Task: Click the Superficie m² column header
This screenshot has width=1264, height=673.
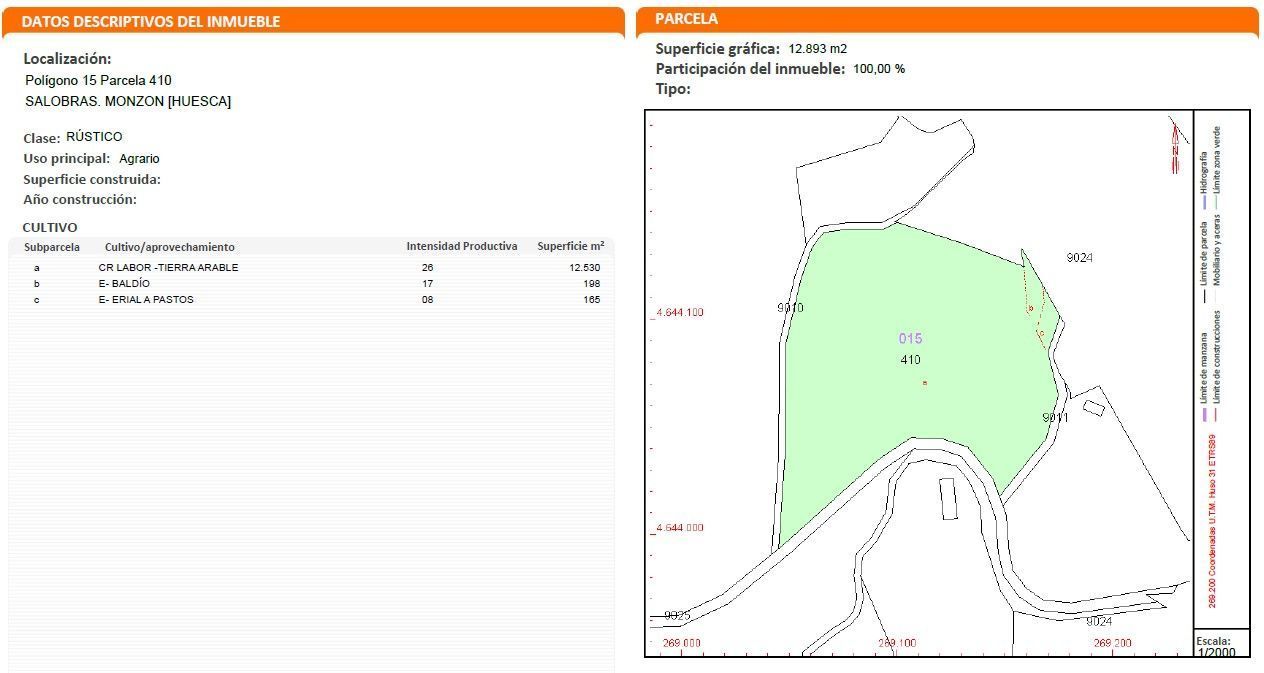Action: (570, 247)
